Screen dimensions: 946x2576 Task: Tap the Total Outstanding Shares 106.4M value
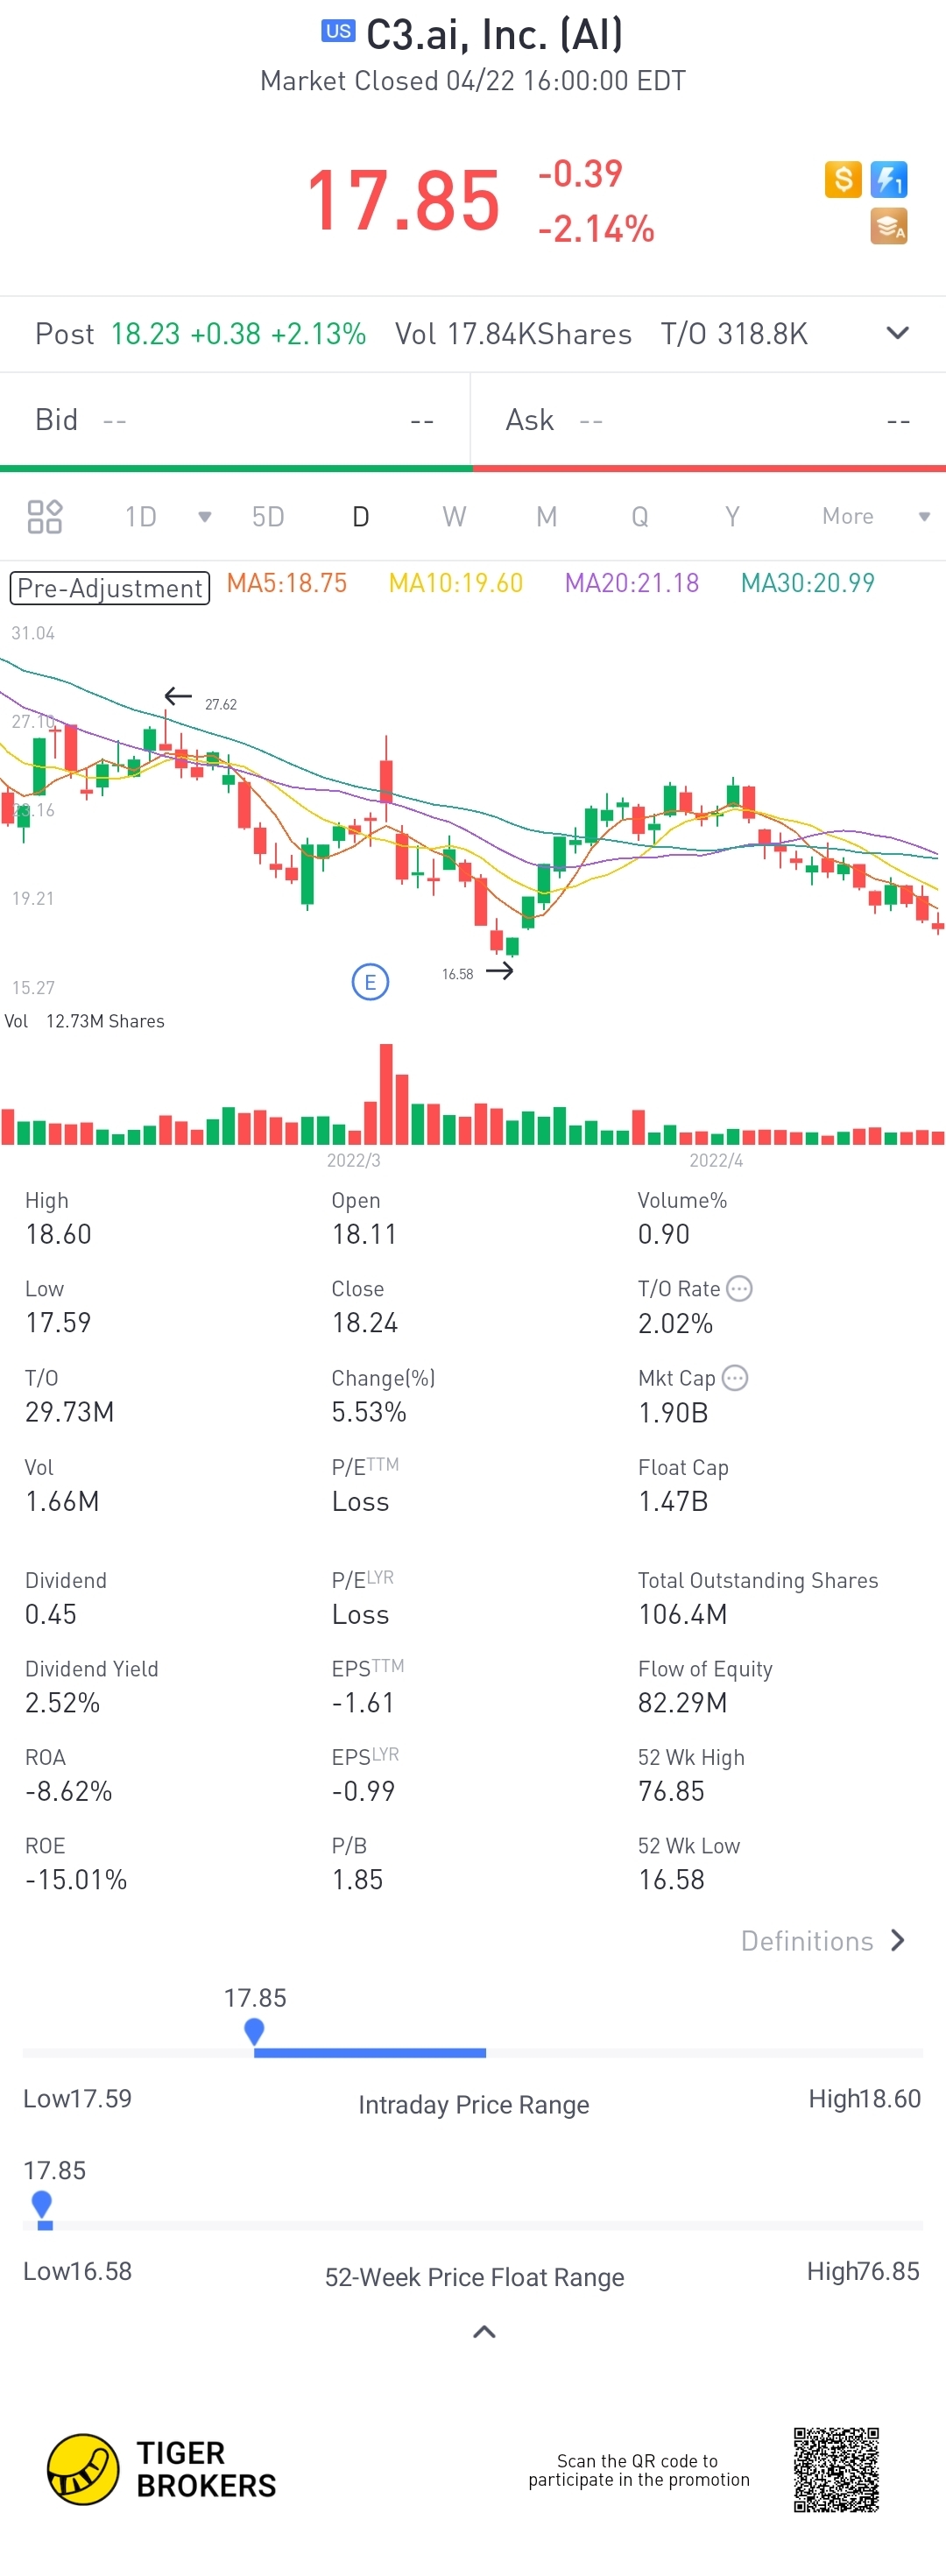coord(683,1614)
